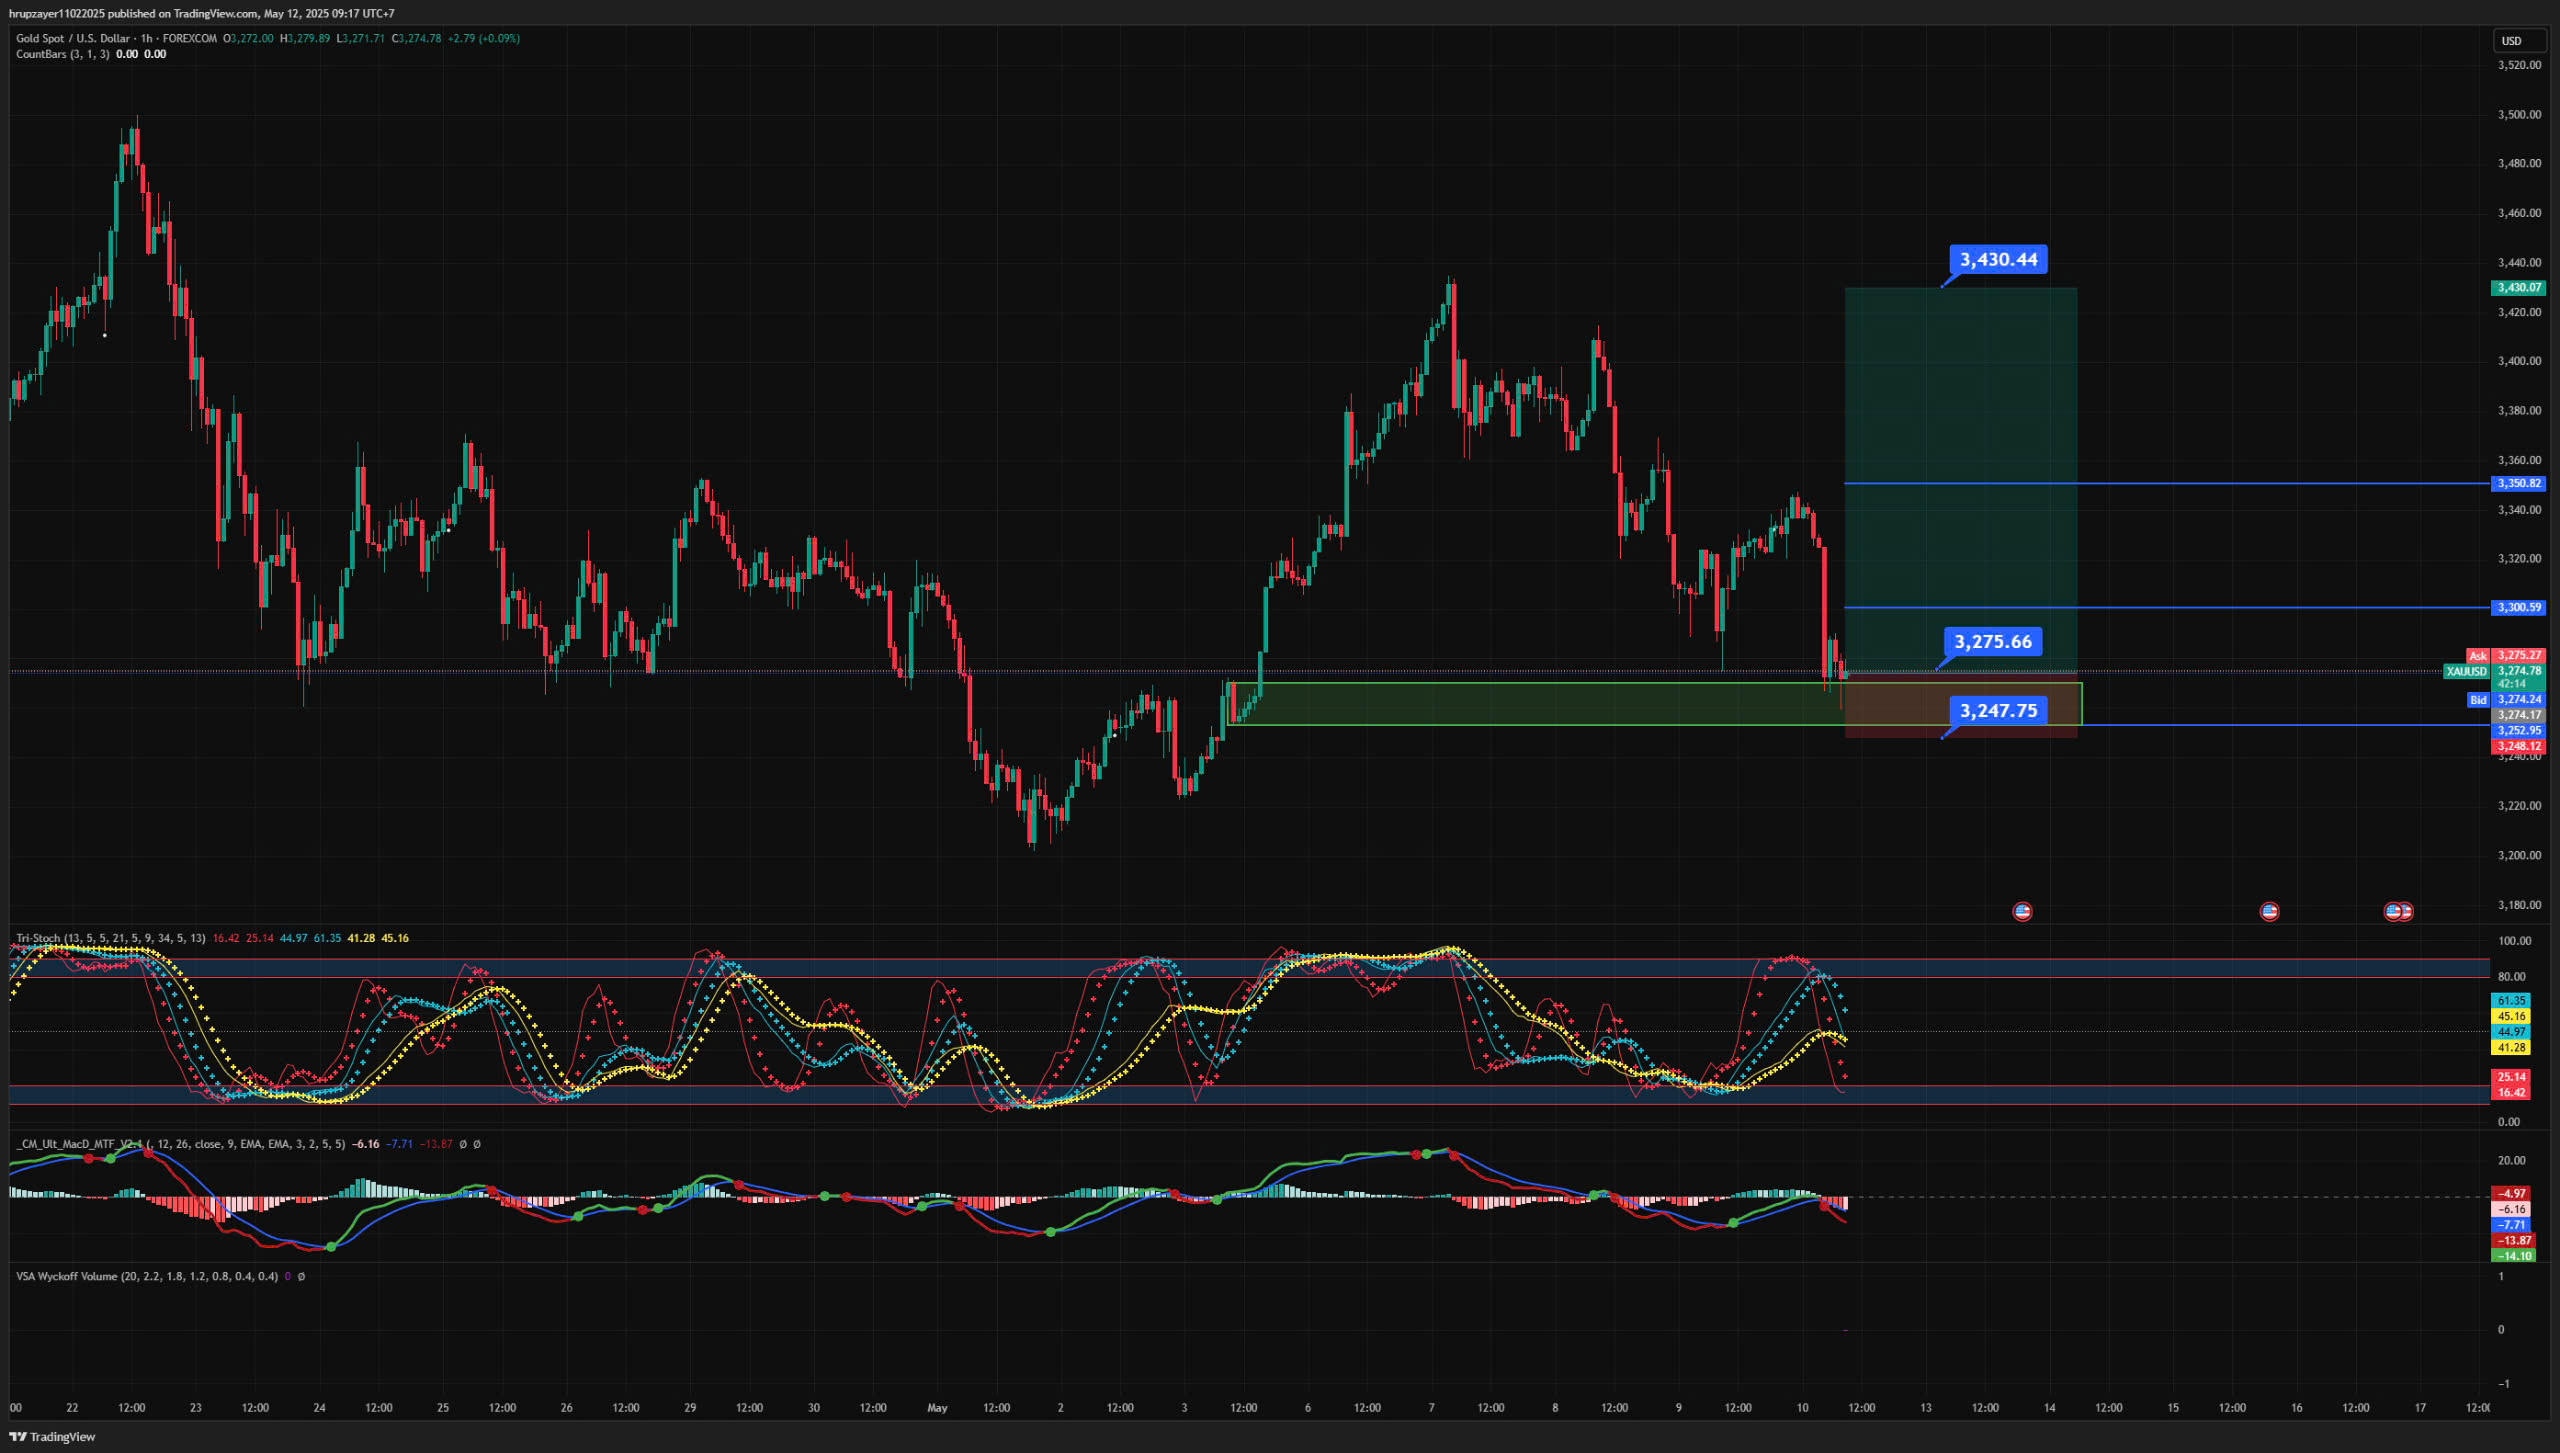Screen dimensions: 2560x1453
Task: Click the XAUUSD symbol price label
Action: 2465,671
